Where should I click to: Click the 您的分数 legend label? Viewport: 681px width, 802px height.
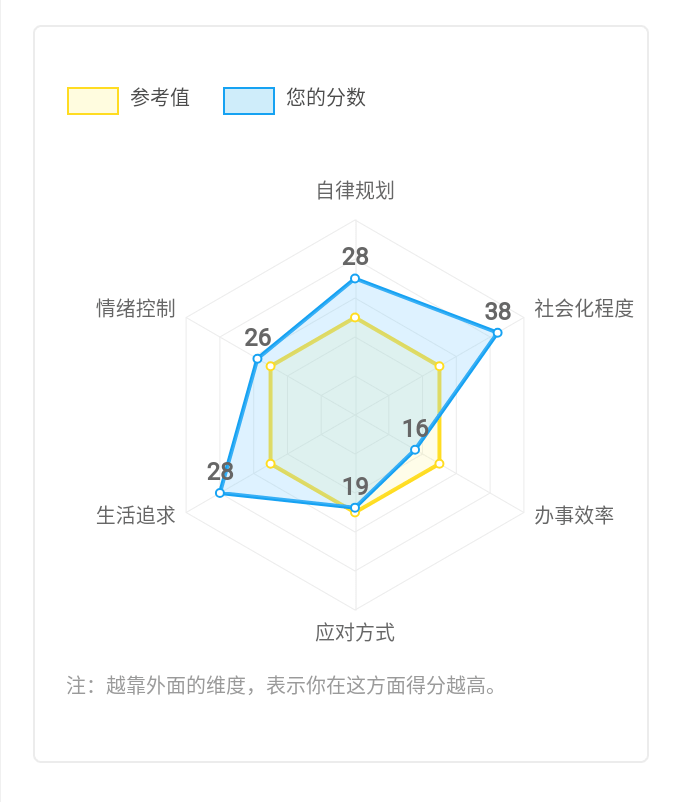(326, 98)
